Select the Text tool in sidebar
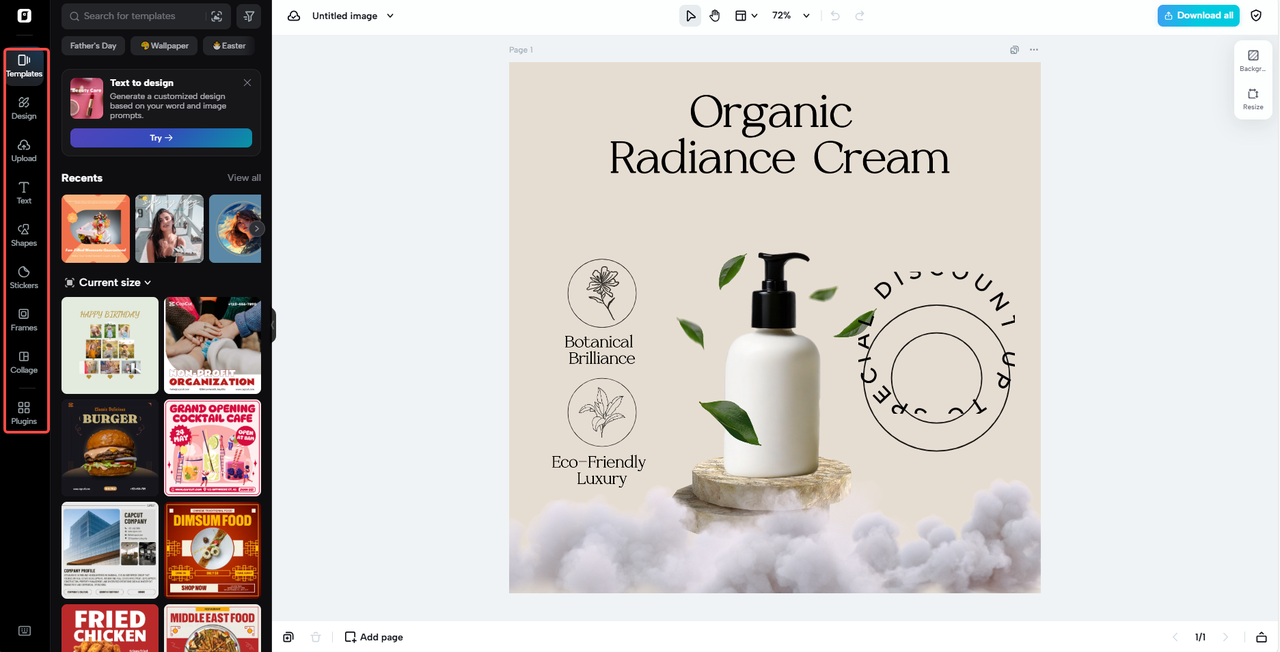 coord(24,193)
